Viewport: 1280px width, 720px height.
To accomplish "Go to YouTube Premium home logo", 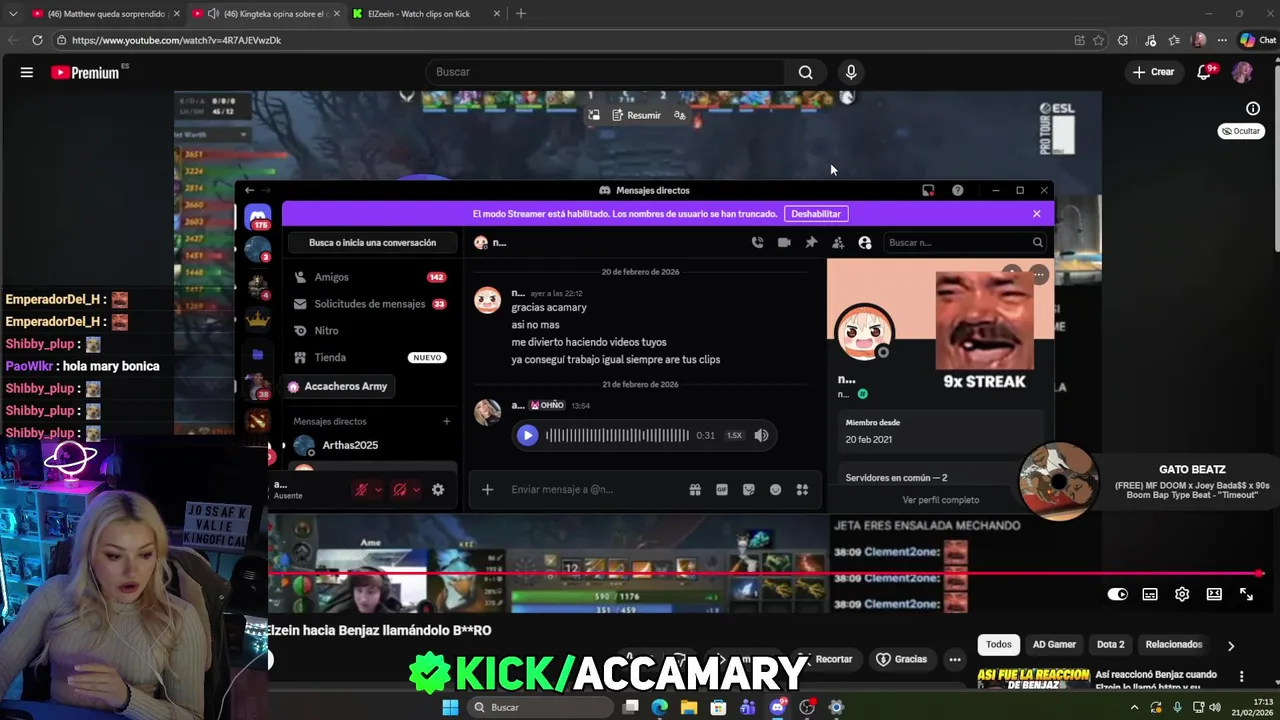I will pos(85,72).
